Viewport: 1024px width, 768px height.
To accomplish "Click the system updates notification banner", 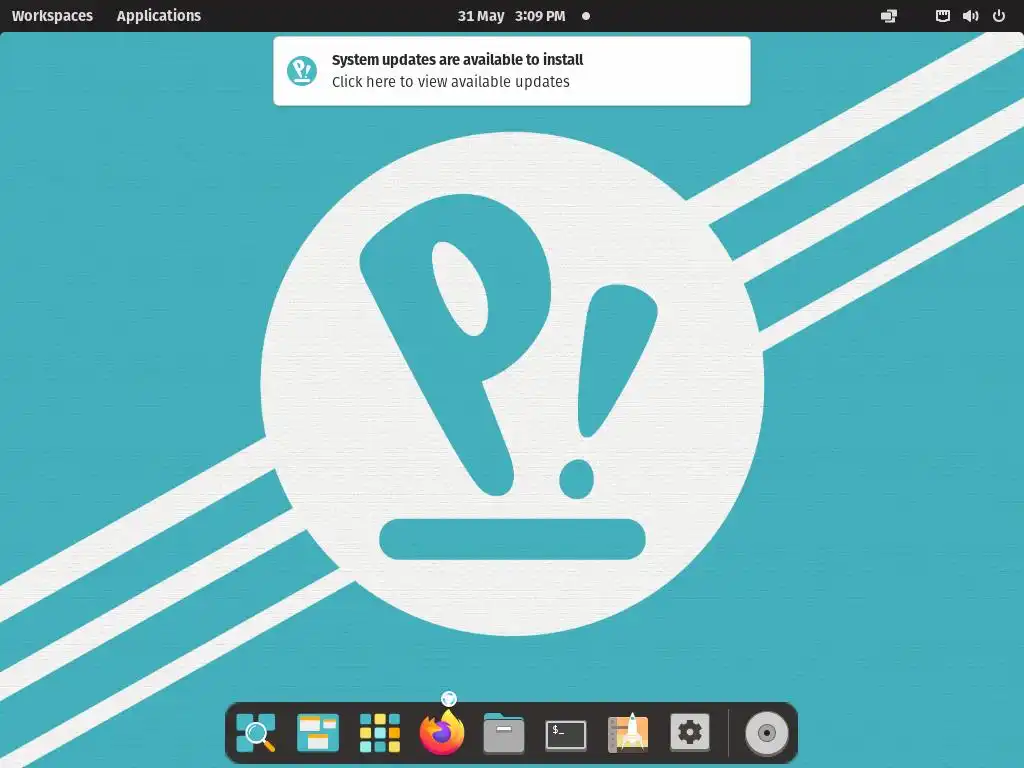I will [511, 71].
